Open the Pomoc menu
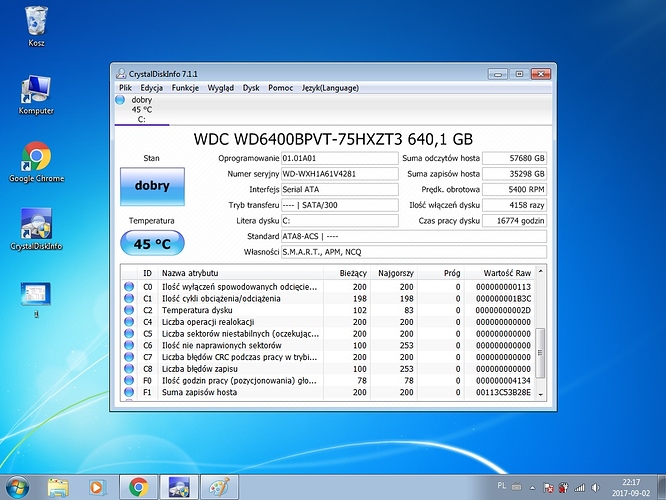 click(280, 88)
